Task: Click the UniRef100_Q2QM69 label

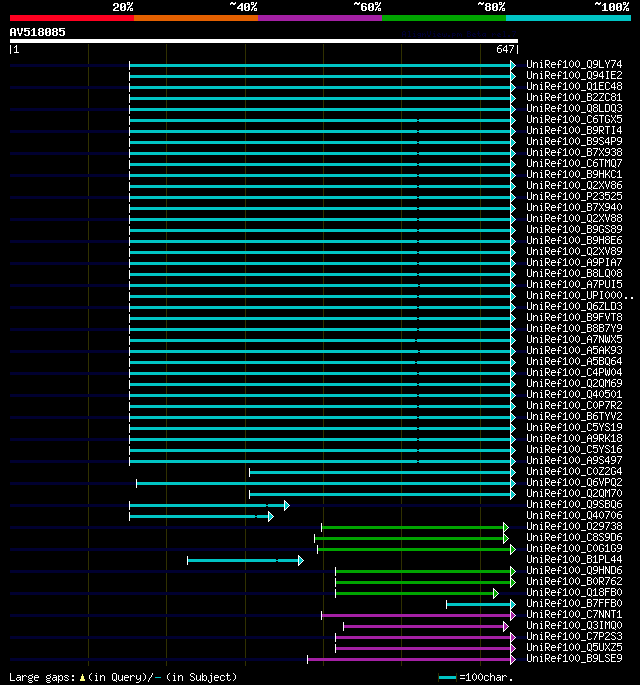Action: tap(574, 383)
